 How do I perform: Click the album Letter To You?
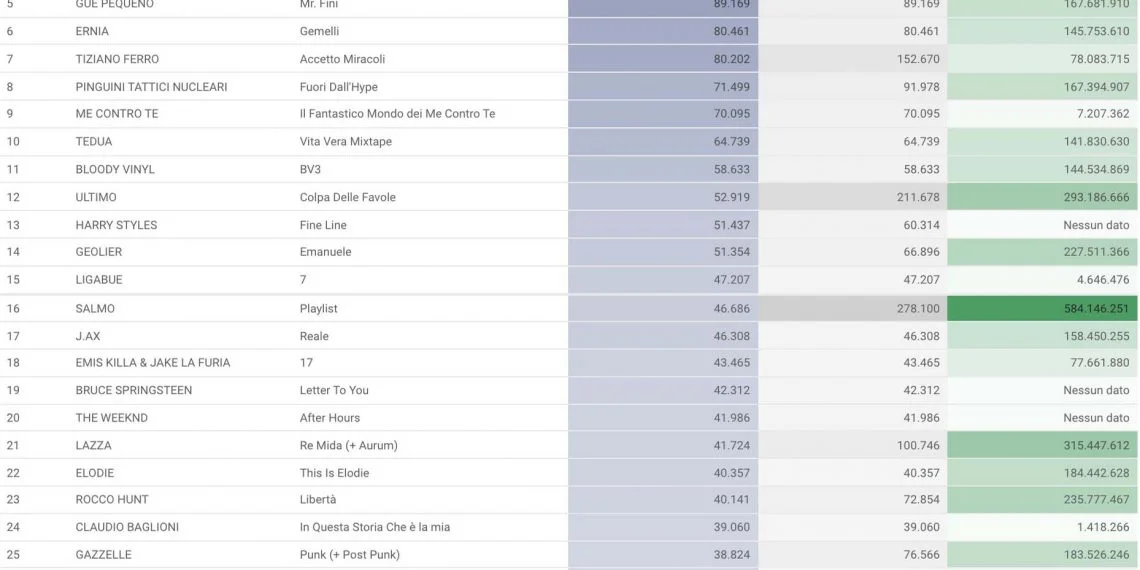pyautogui.click(x=334, y=390)
